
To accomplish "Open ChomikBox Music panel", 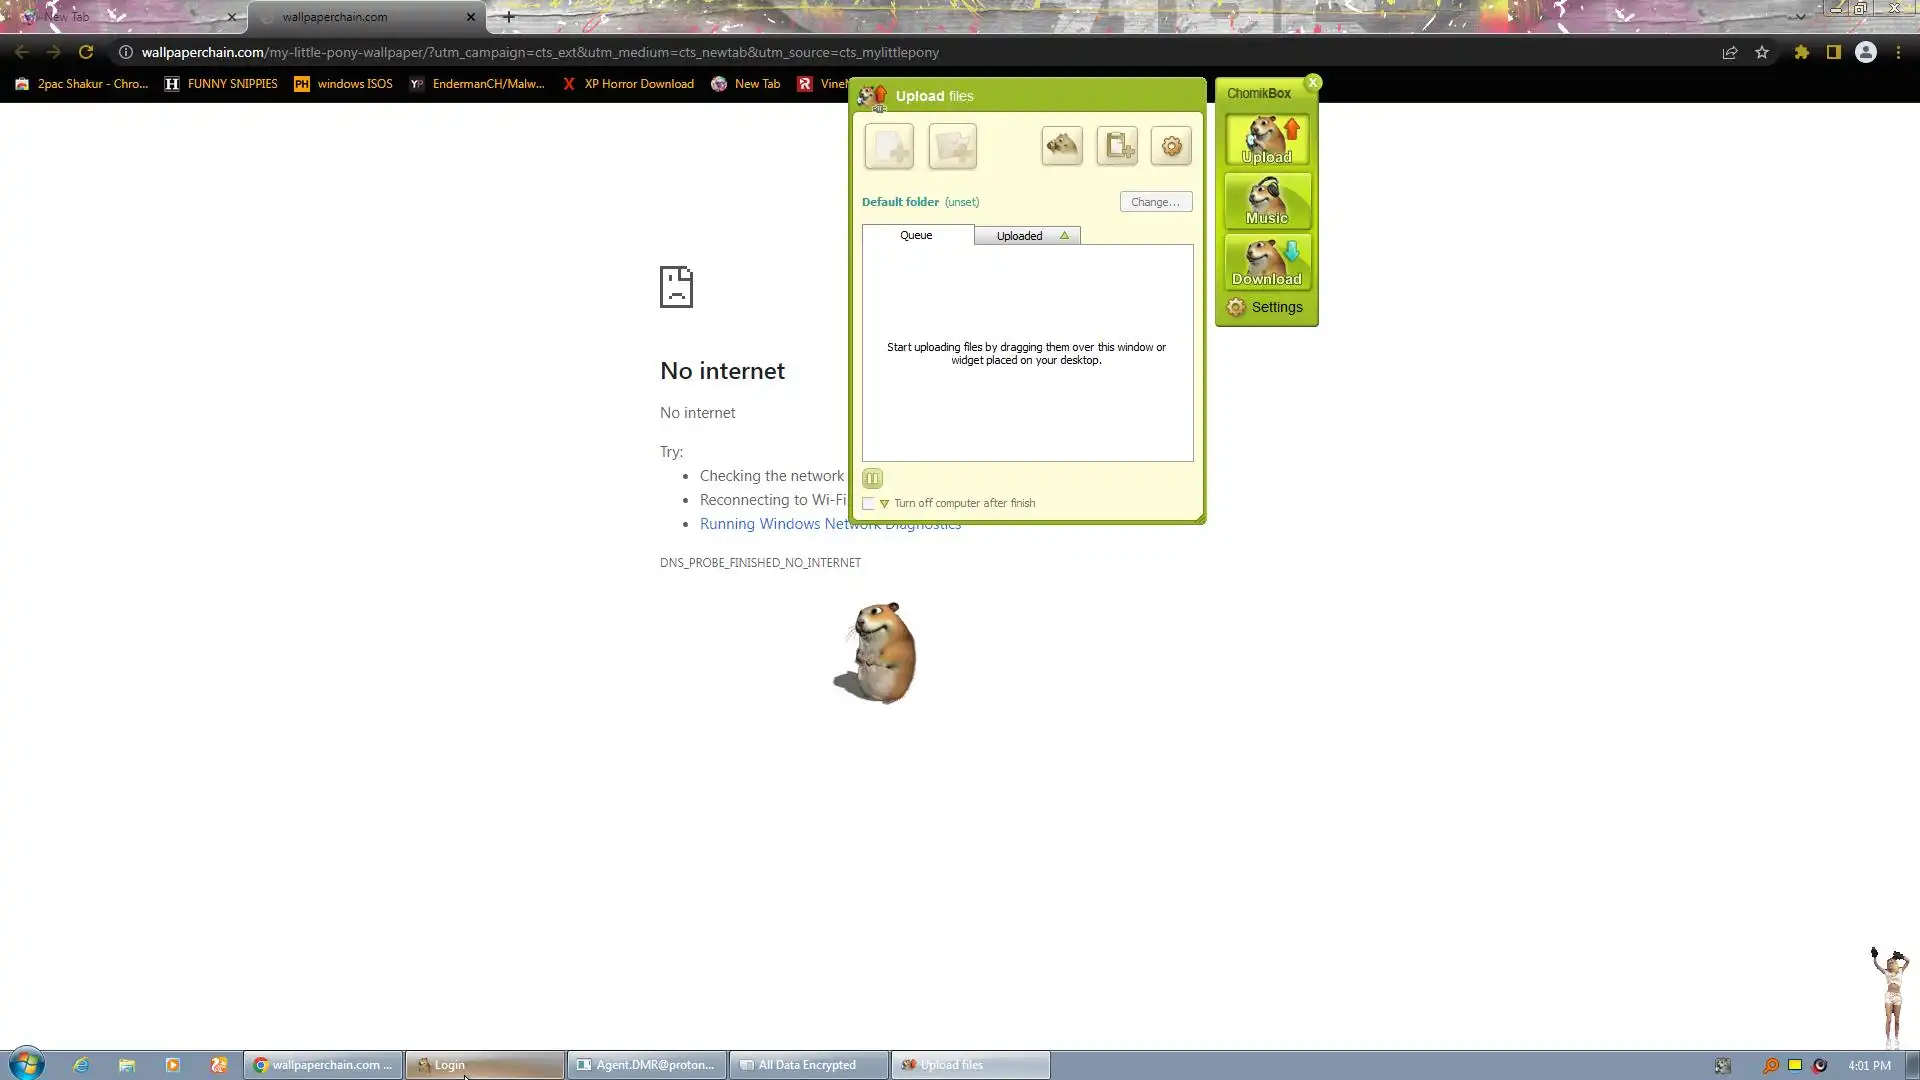I will 1267,201.
